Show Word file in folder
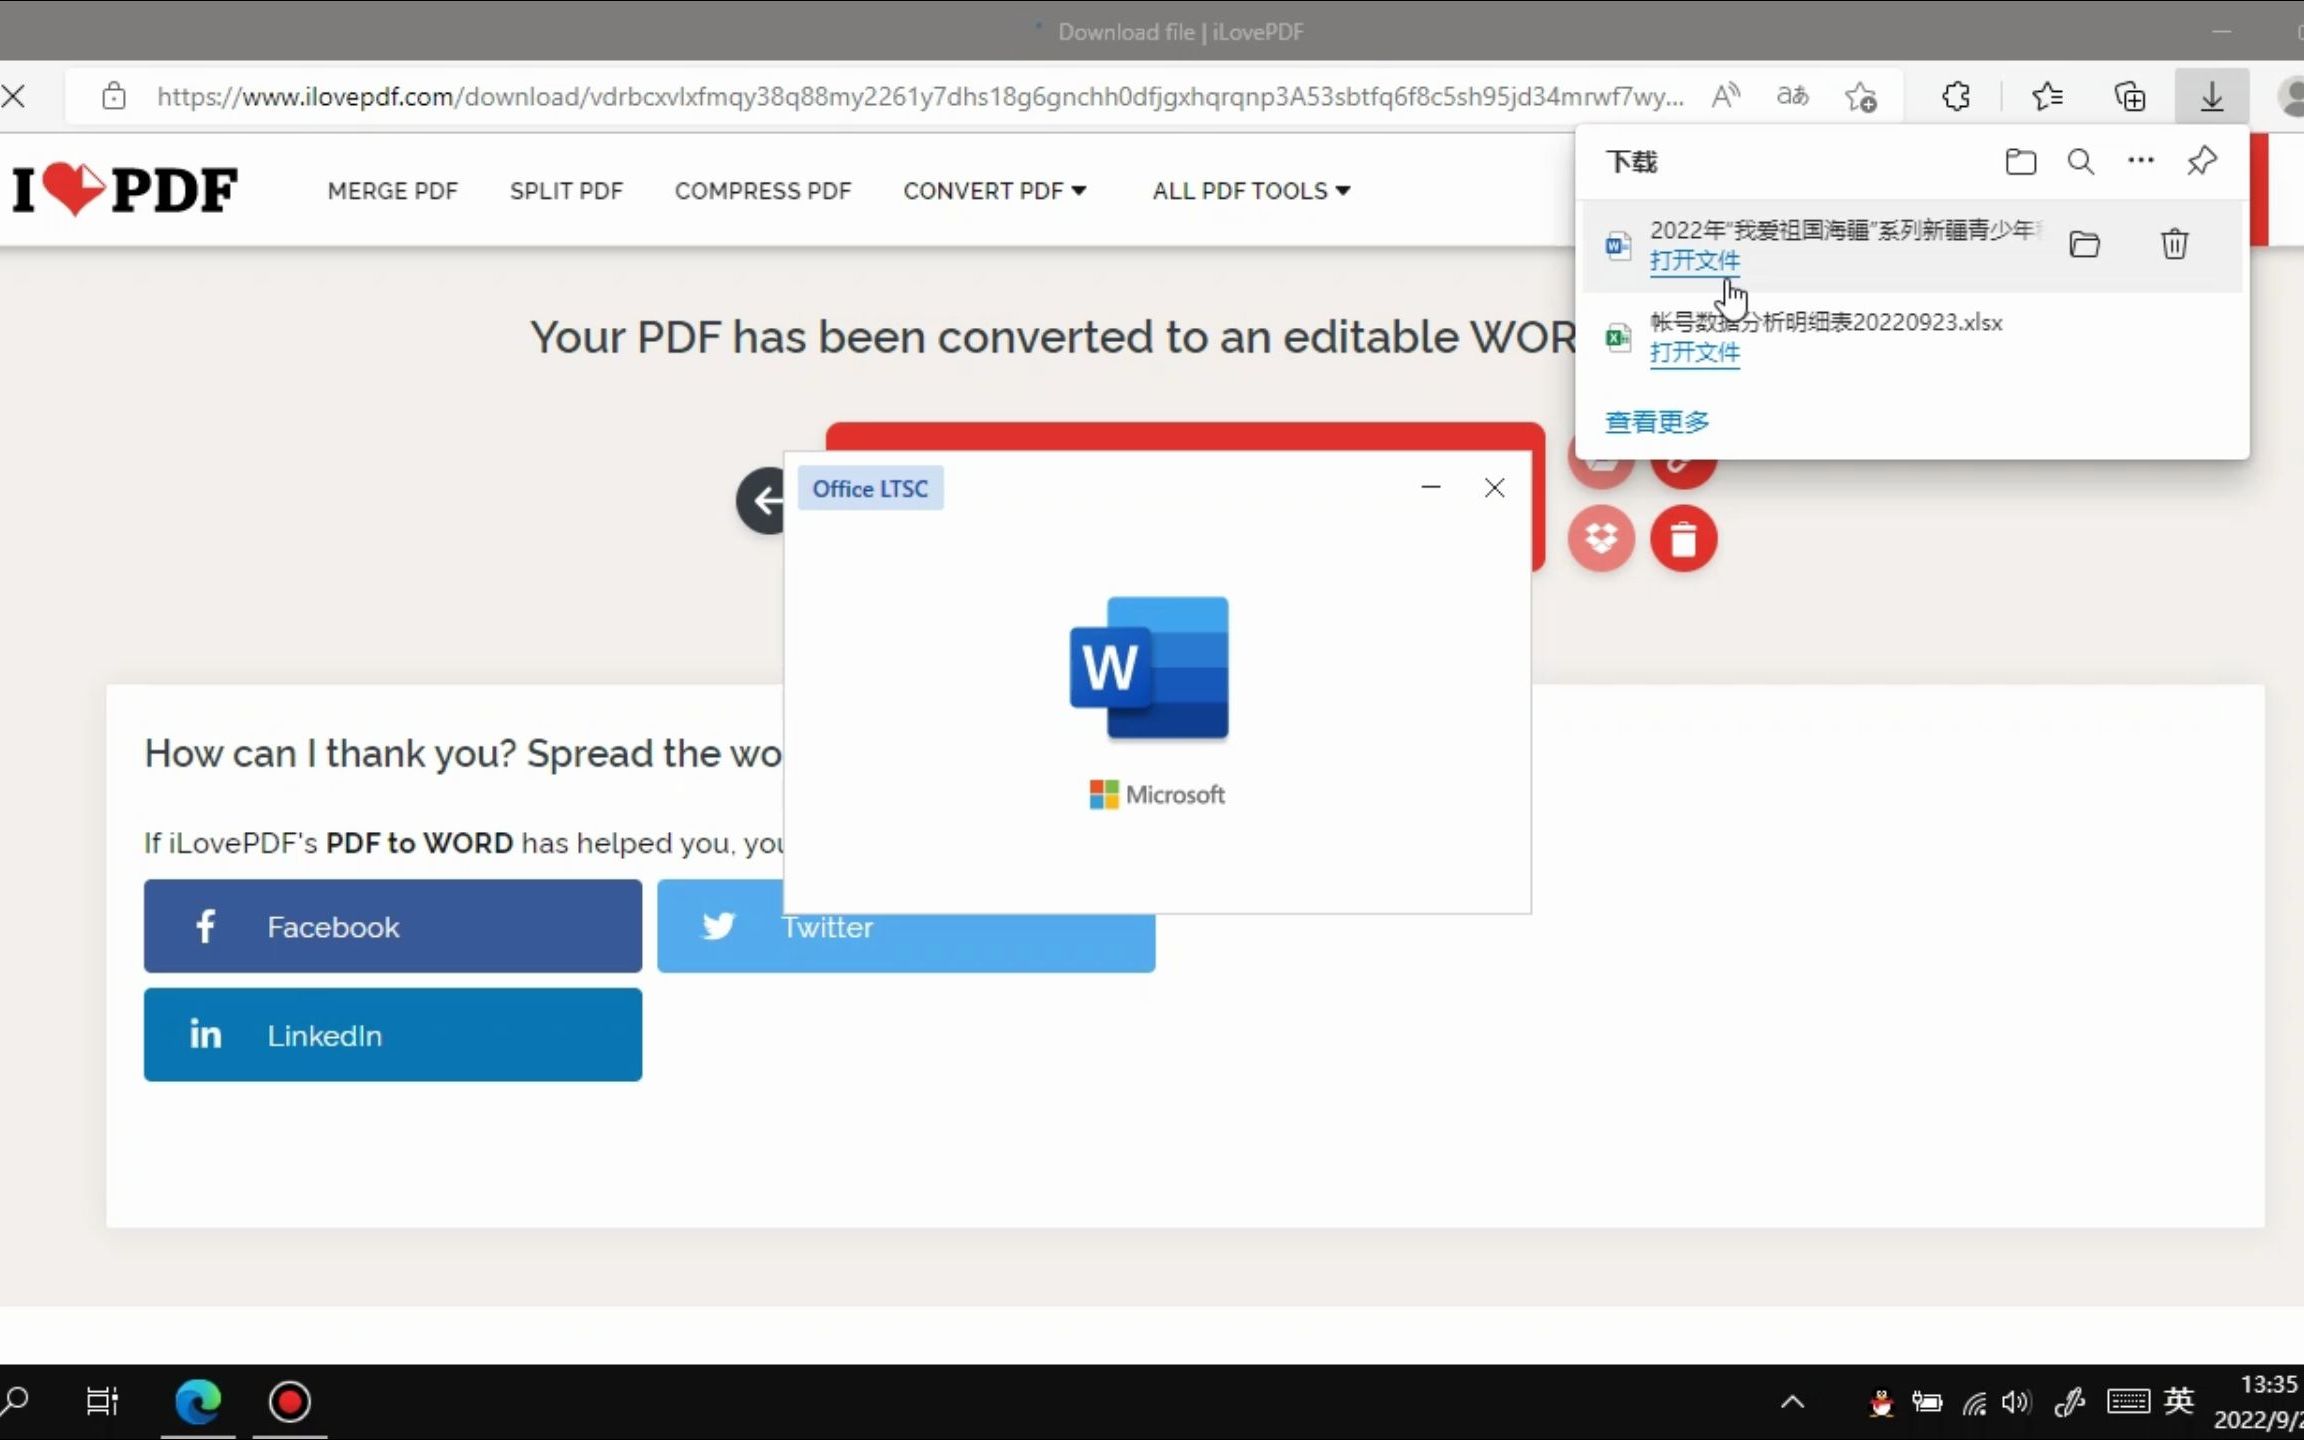The image size is (2304, 1440). point(2084,244)
